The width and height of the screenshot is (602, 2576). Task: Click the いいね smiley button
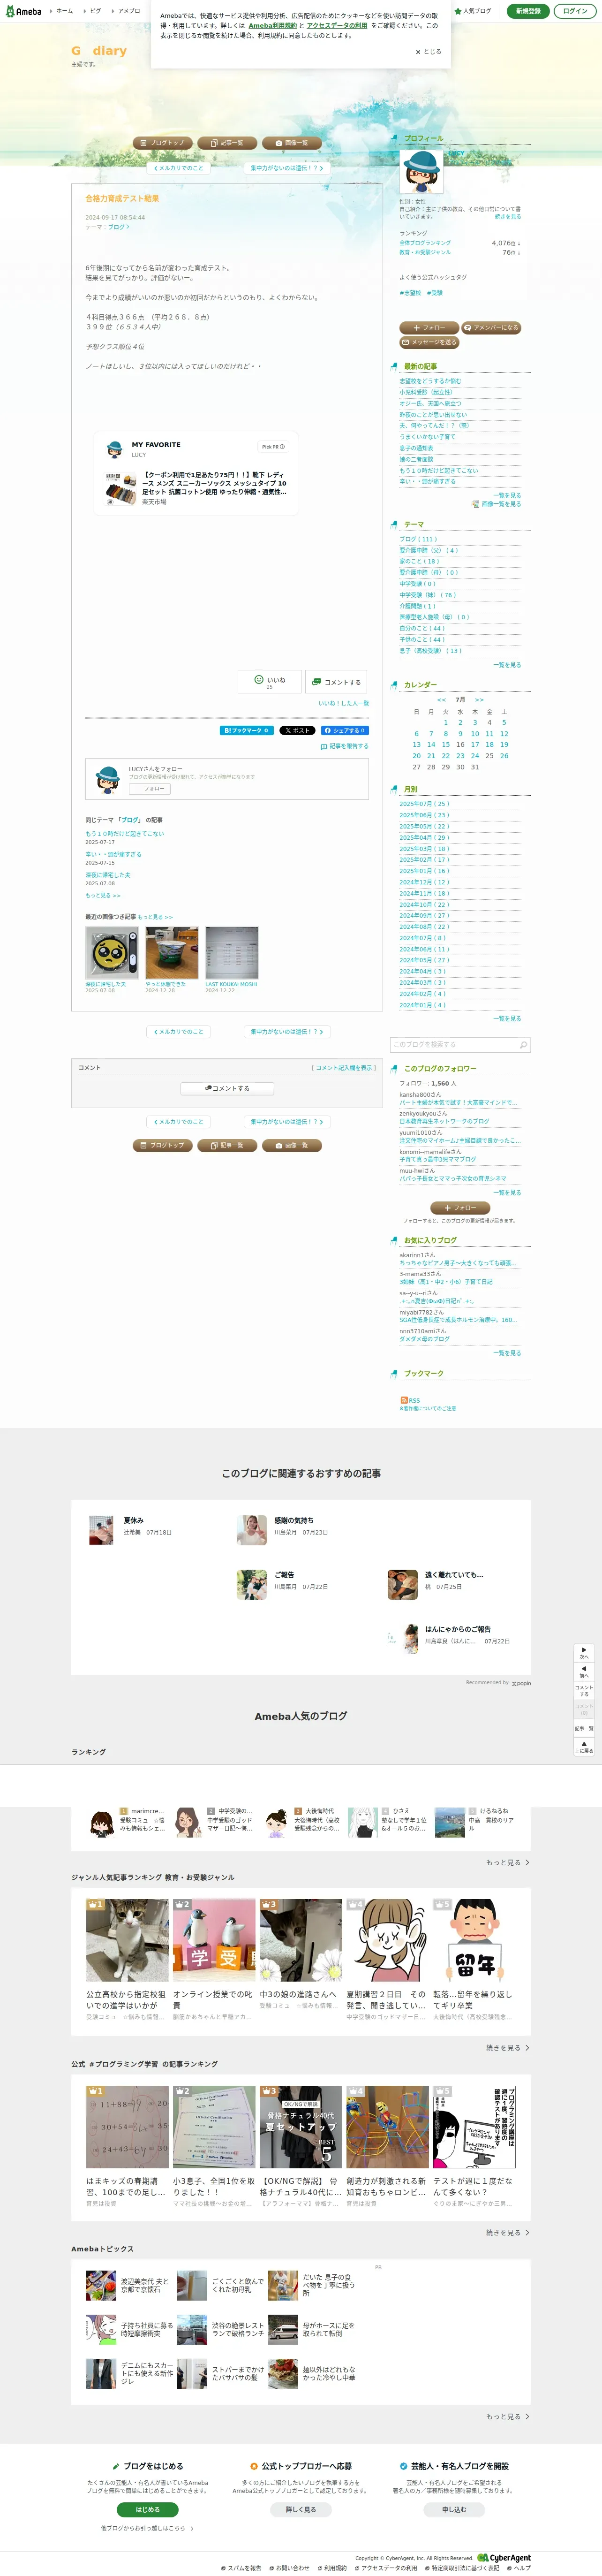pyautogui.click(x=269, y=682)
